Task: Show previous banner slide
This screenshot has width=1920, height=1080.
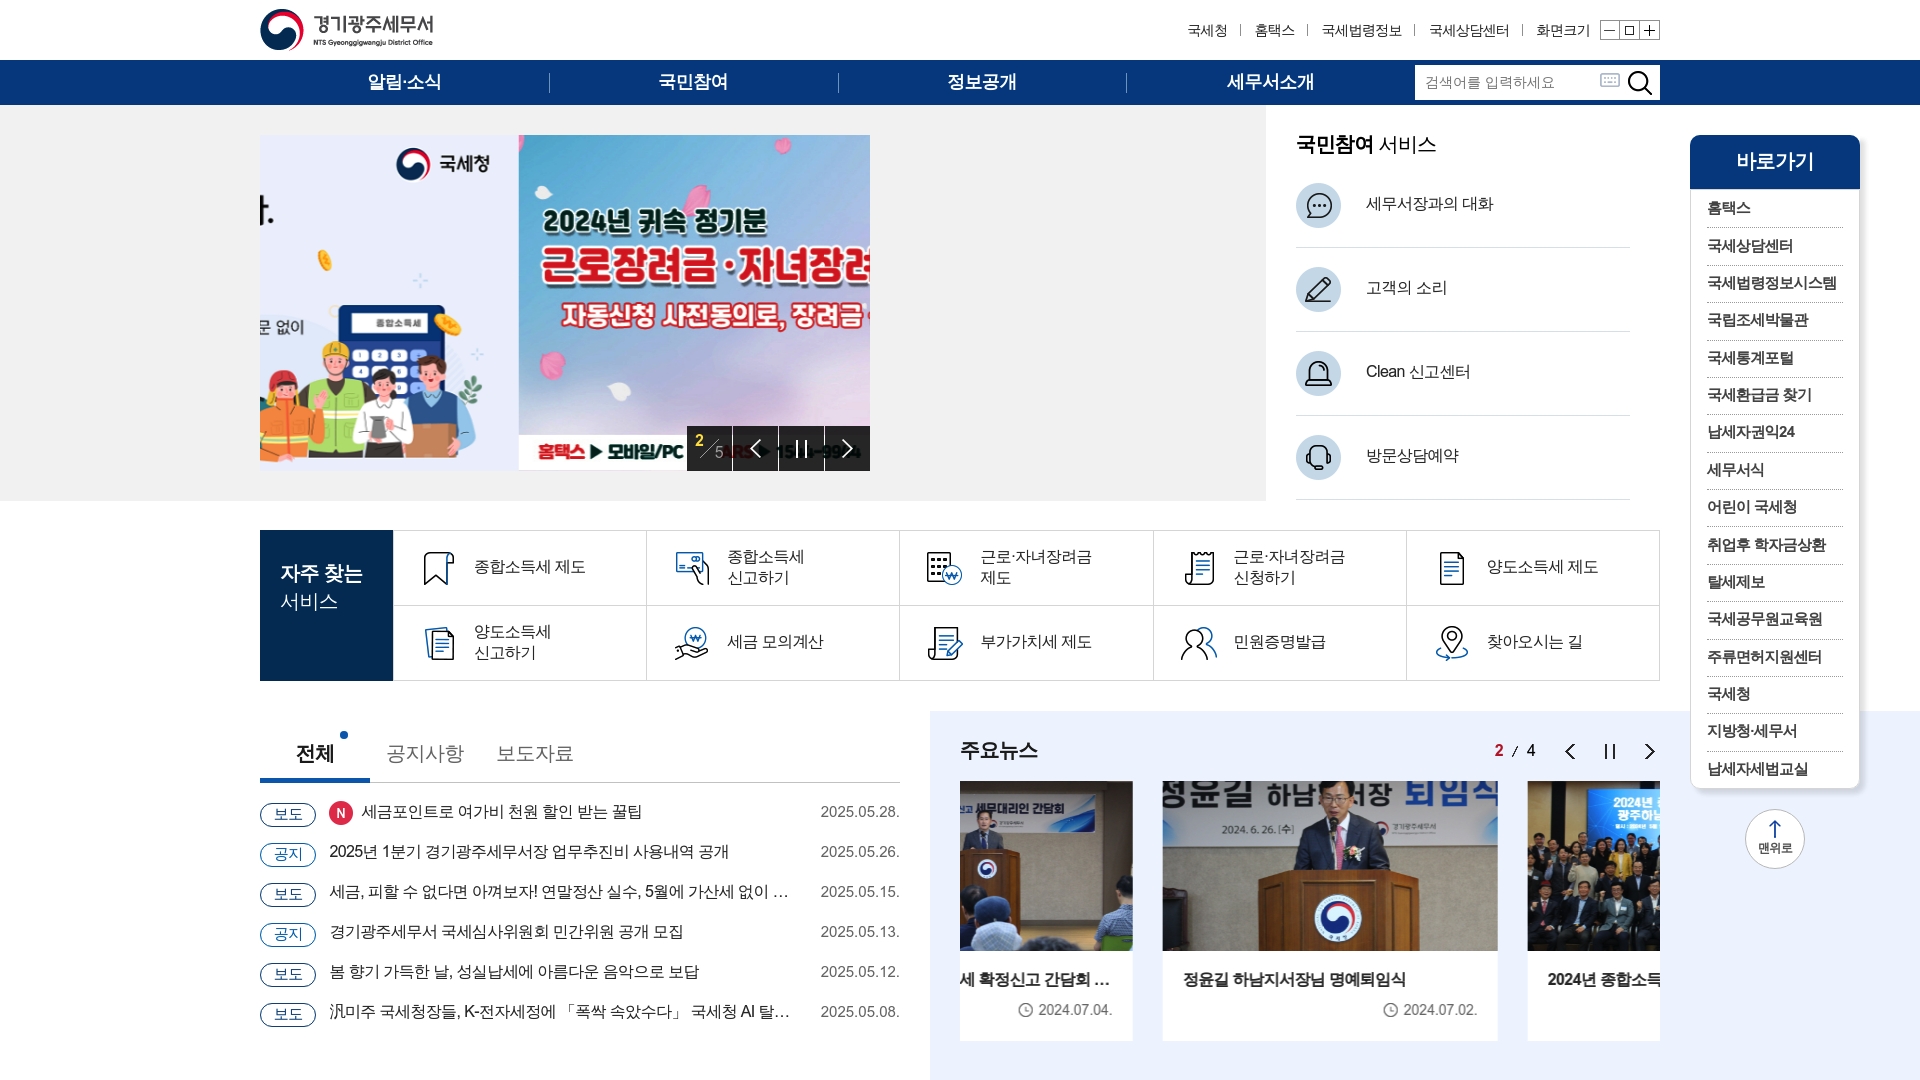Action: [756, 448]
